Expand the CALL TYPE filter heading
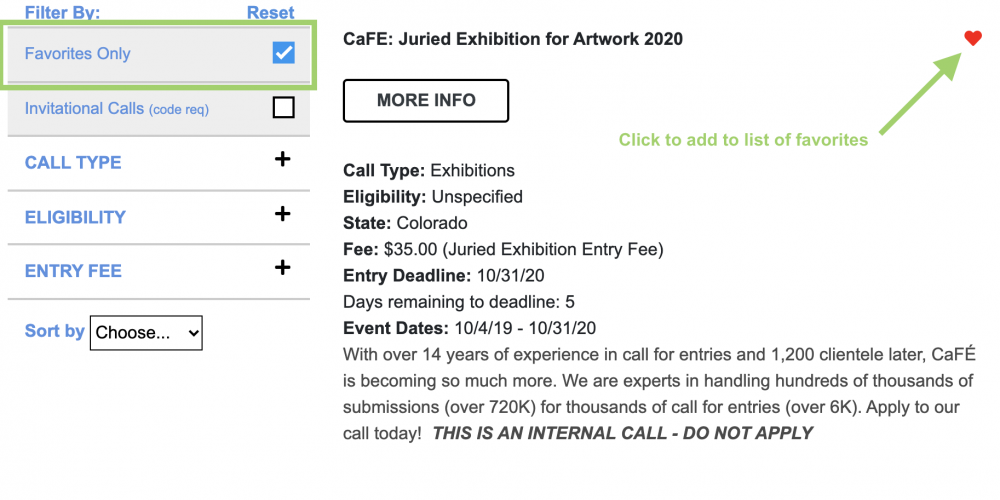The height and width of the screenshot is (500, 1000). (73, 163)
